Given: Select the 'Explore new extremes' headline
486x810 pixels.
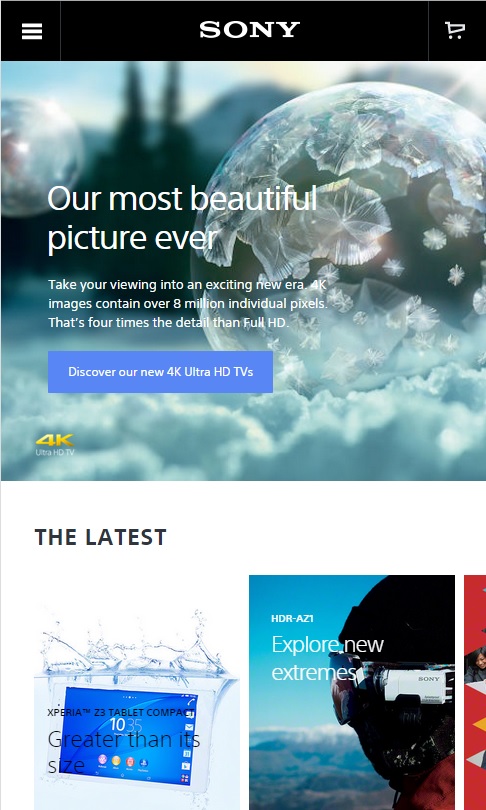Looking at the screenshot, I should coord(327,658).
